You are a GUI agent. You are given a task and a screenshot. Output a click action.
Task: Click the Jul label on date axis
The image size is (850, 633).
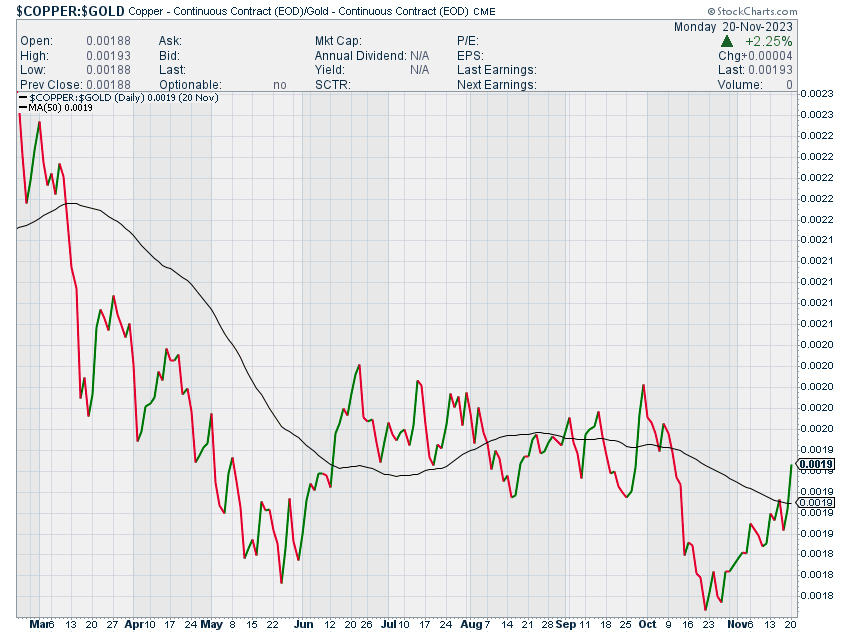pos(389,624)
